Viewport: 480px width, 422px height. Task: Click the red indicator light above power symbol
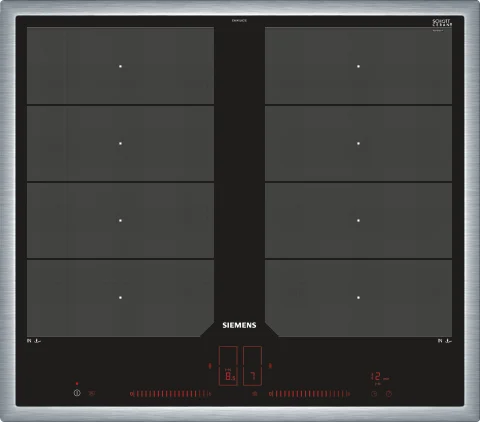pos(77,384)
